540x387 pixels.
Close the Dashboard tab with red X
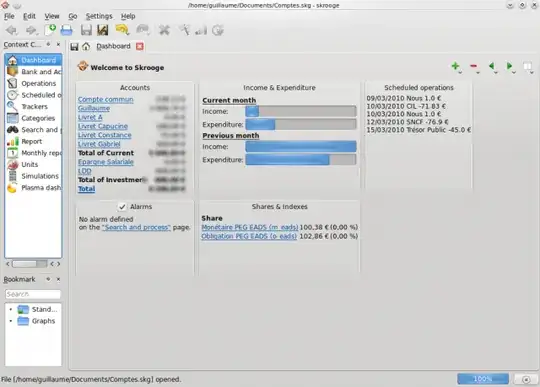[139, 46]
